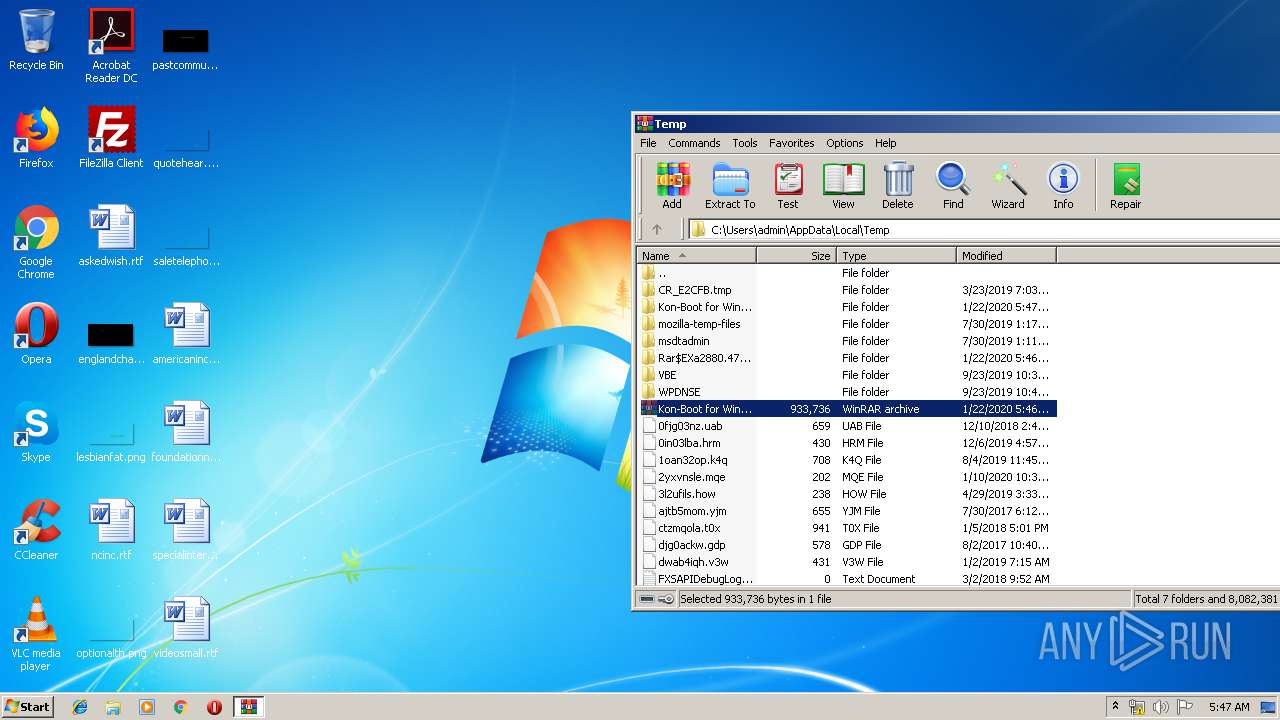Open Internet Explorer from taskbar
The image size is (1280, 720).
(x=80, y=707)
